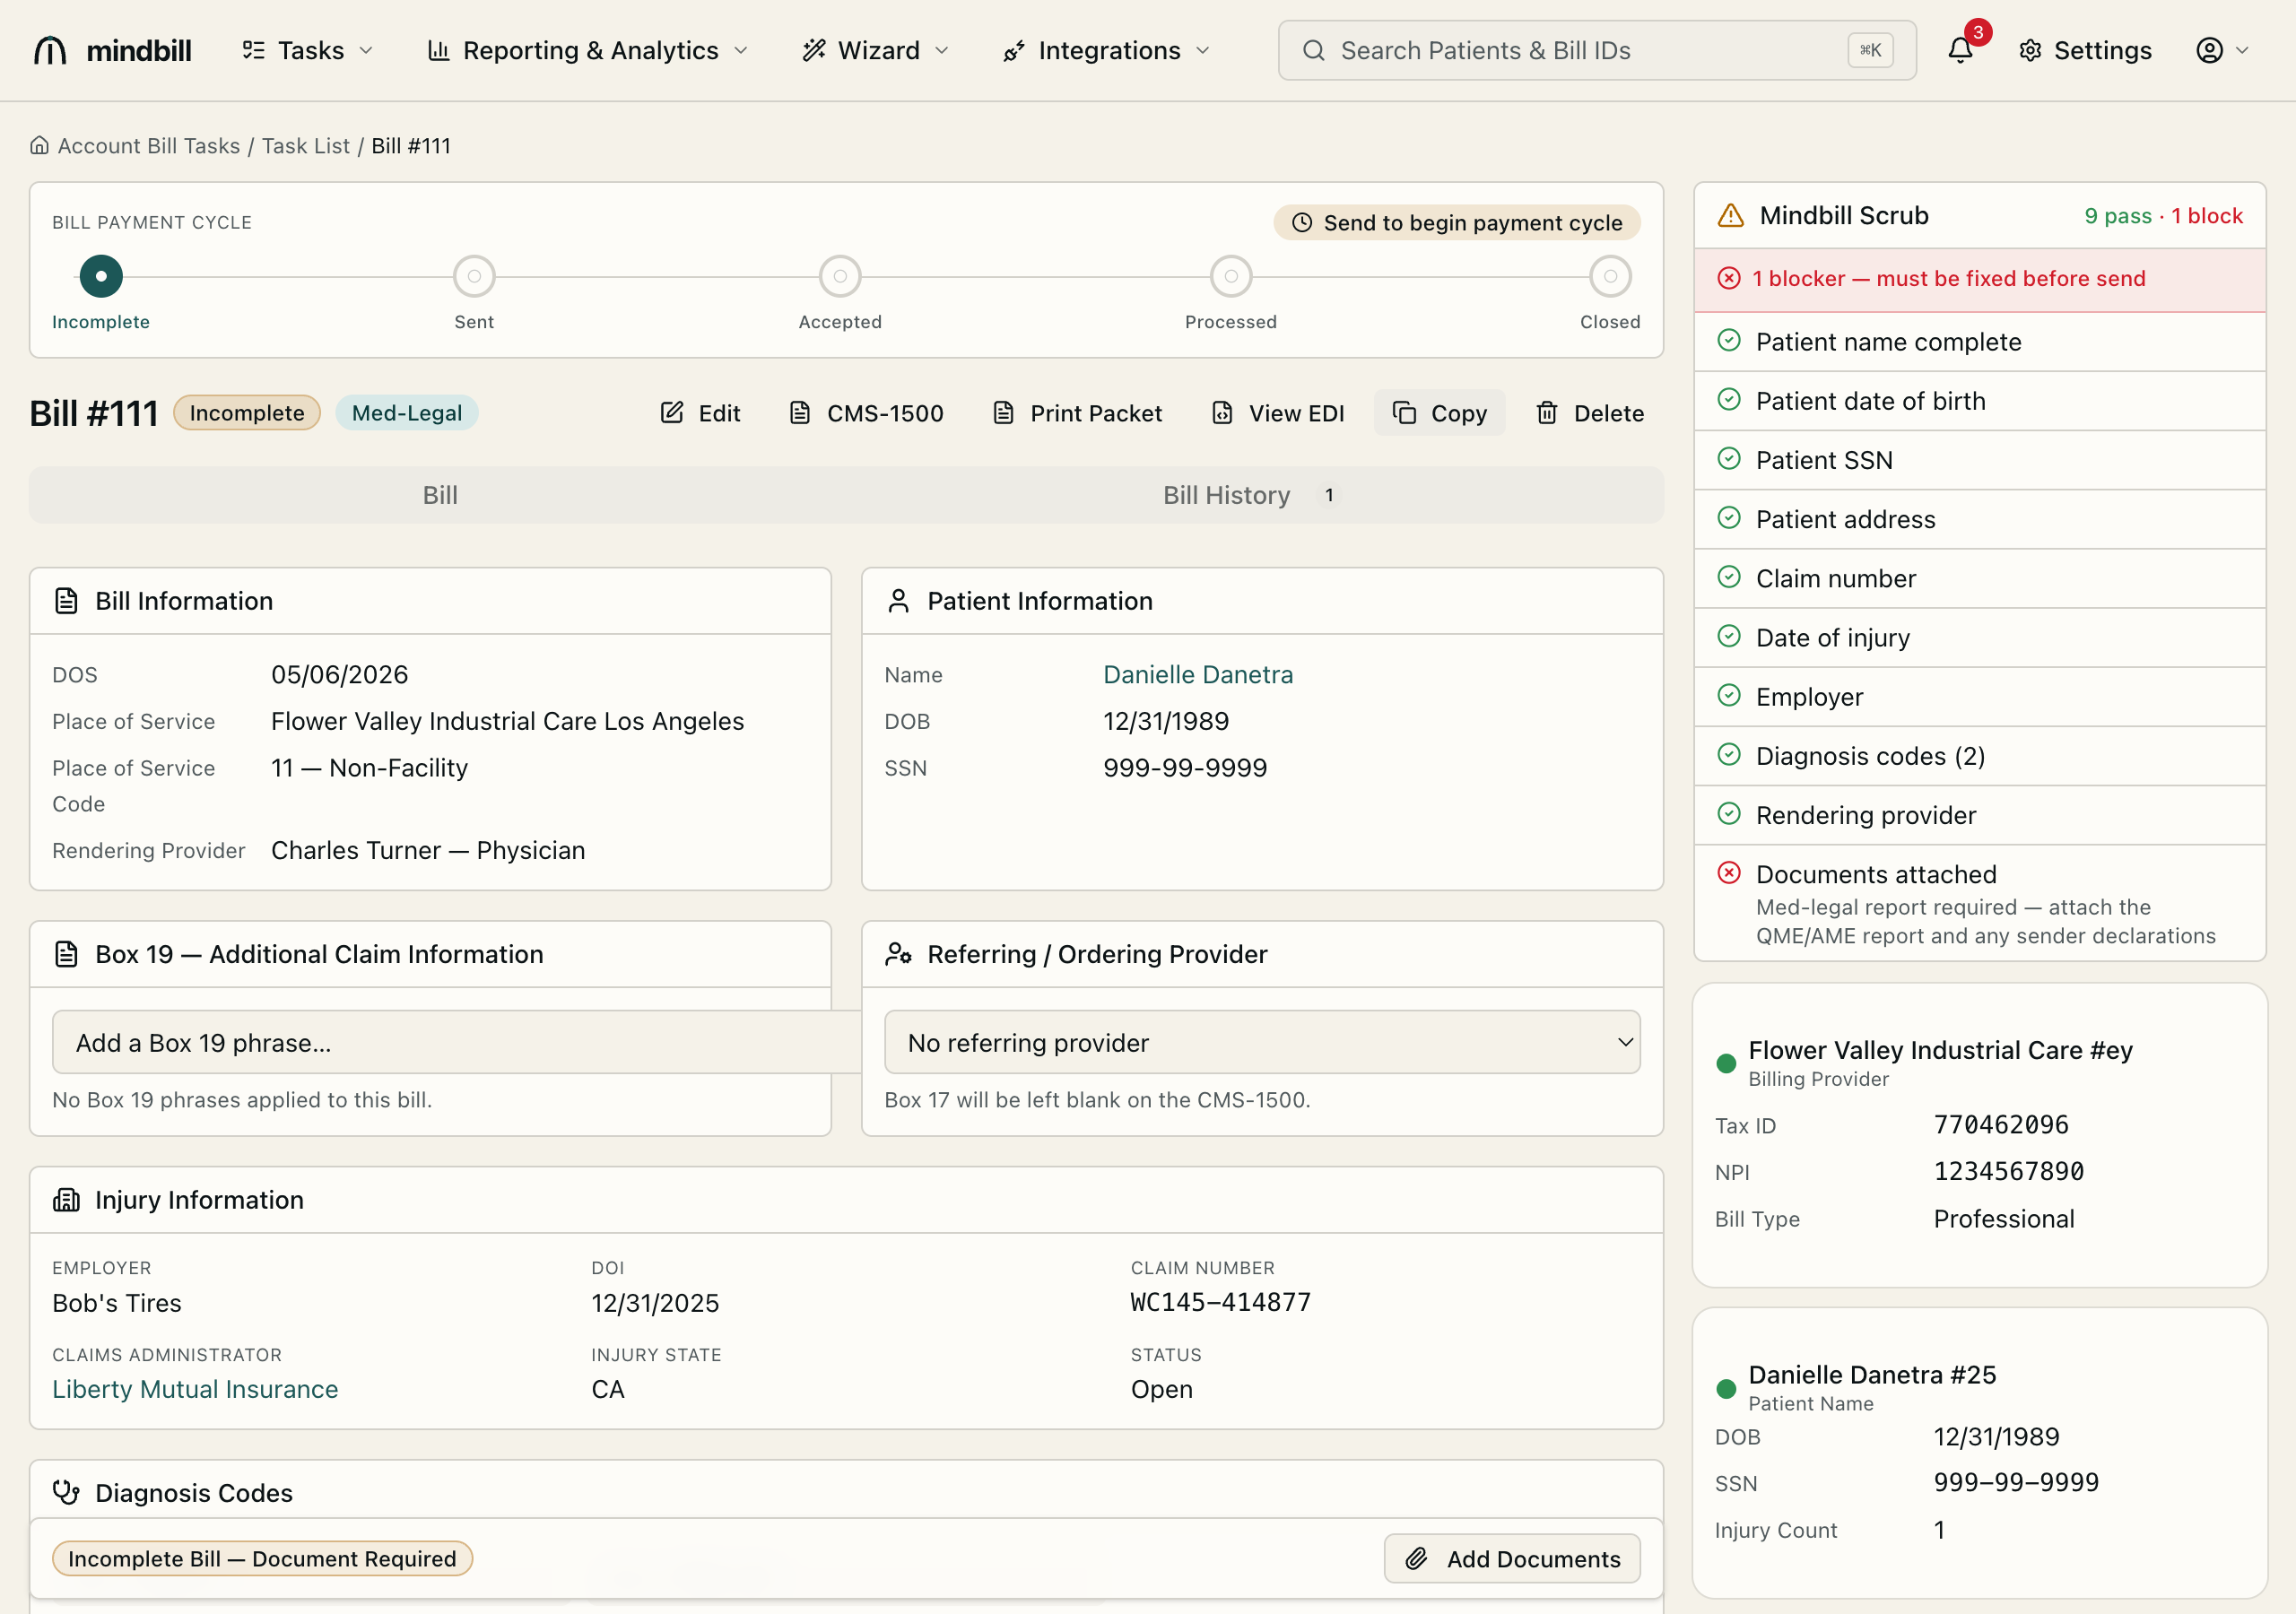Image resolution: width=2296 pixels, height=1614 pixels.
Task: Click the Employer scrub item
Action: tap(1979, 696)
